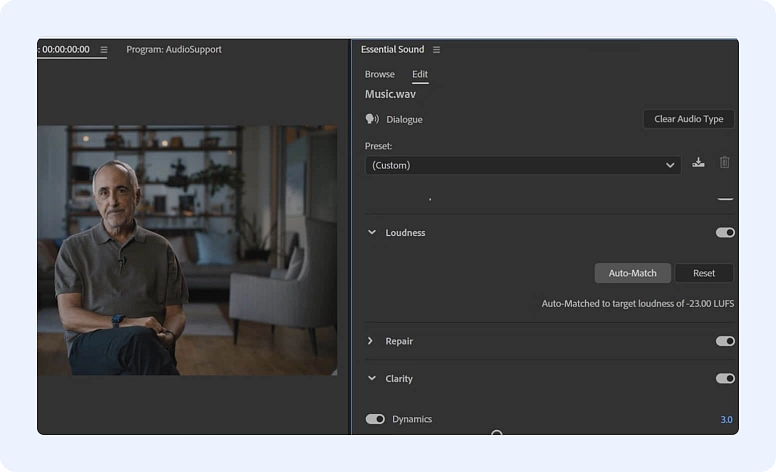Screen dimensions: 776x472
Task: Click the Clear Audio Type button
Action: pyautogui.click(x=688, y=119)
